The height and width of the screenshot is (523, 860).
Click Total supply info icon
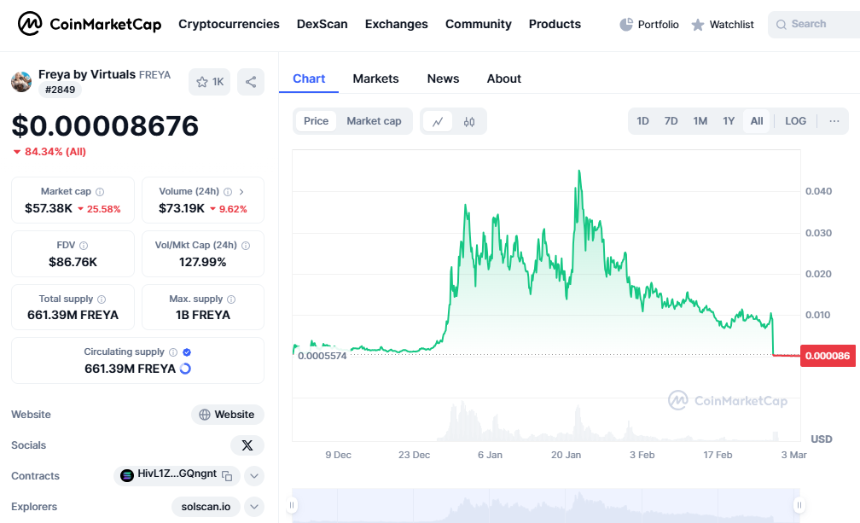(101, 299)
